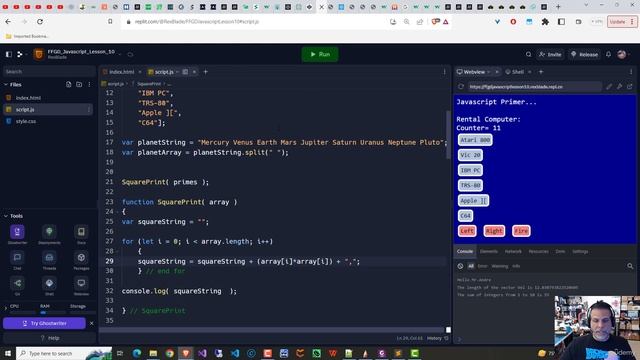Run the Replit project
Image resolution: width=640 pixels, height=360 pixels.
coord(320,54)
